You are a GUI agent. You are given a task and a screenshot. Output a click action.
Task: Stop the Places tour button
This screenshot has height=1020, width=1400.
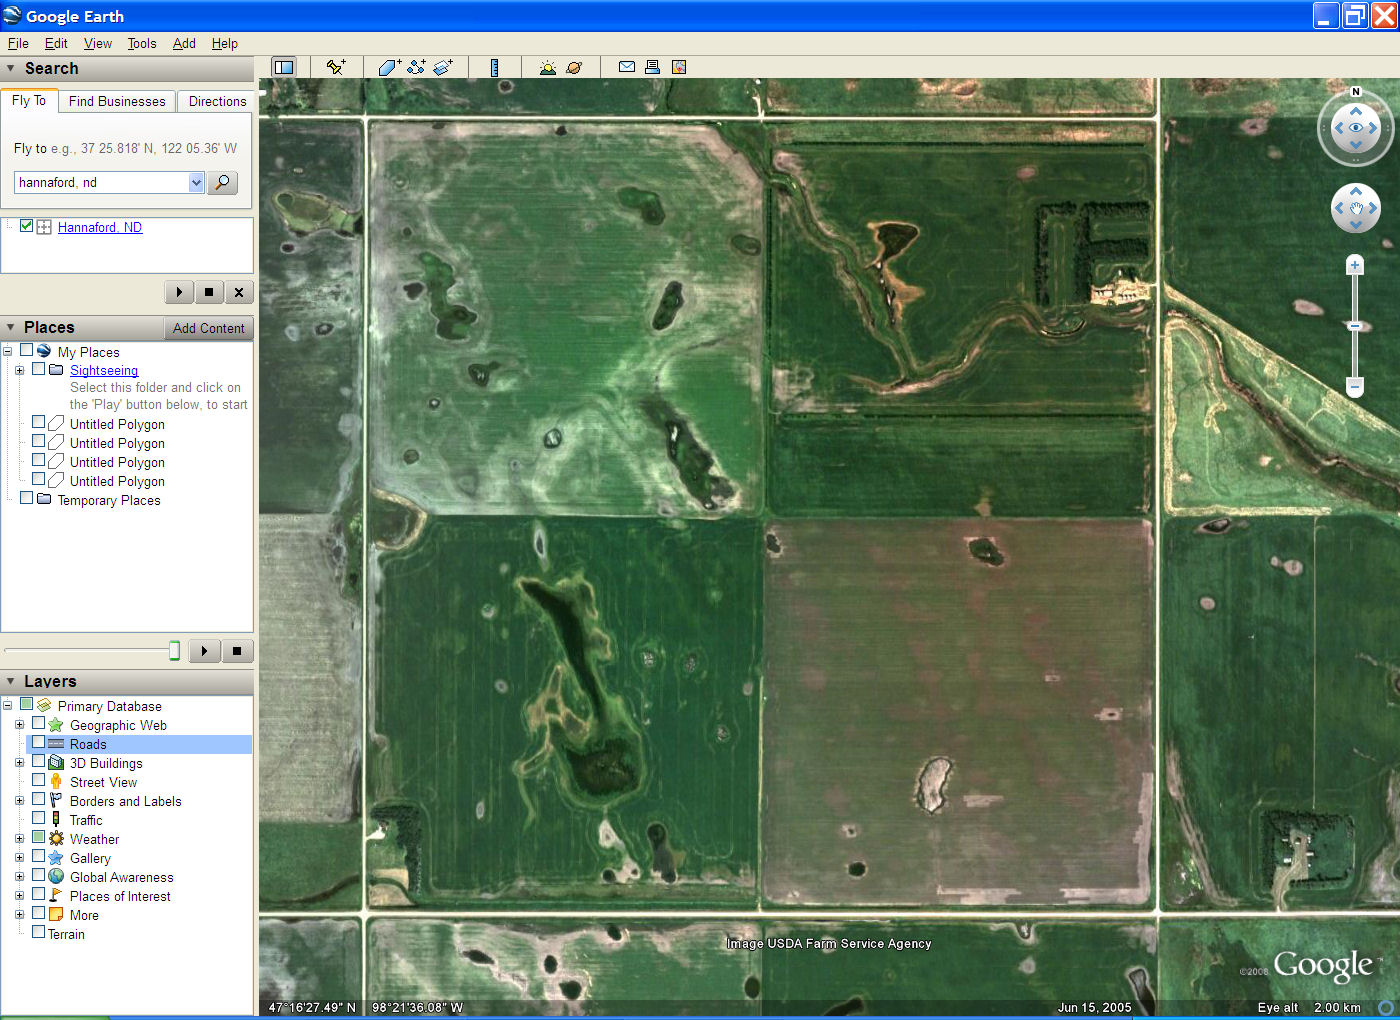[x=237, y=651]
